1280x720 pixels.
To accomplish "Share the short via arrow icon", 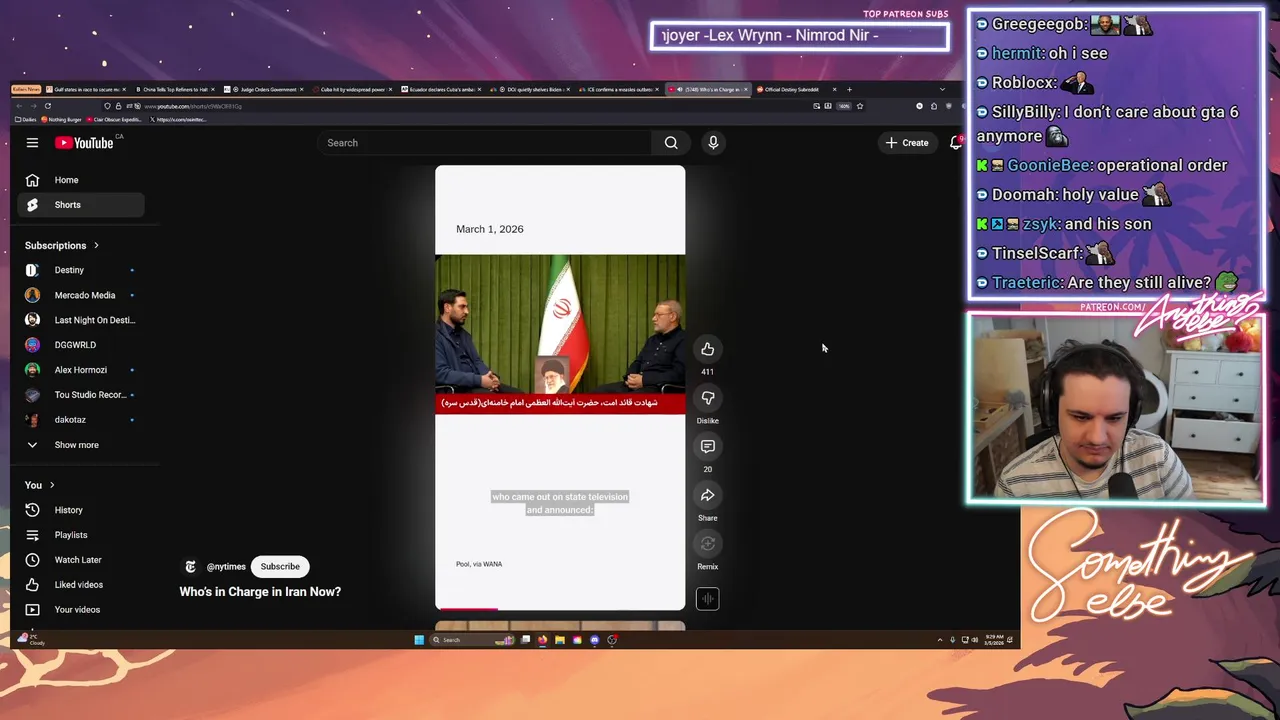I will 707,495.
